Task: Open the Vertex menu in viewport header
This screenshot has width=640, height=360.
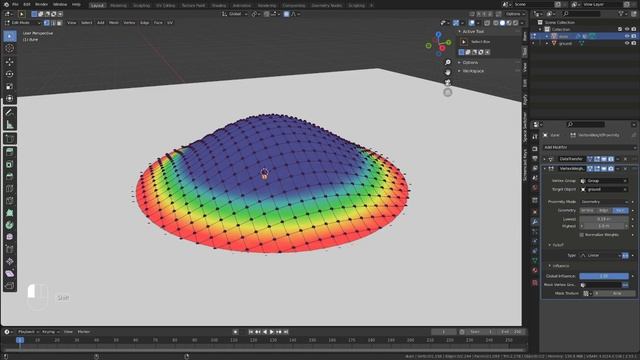Action: [129, 23]
